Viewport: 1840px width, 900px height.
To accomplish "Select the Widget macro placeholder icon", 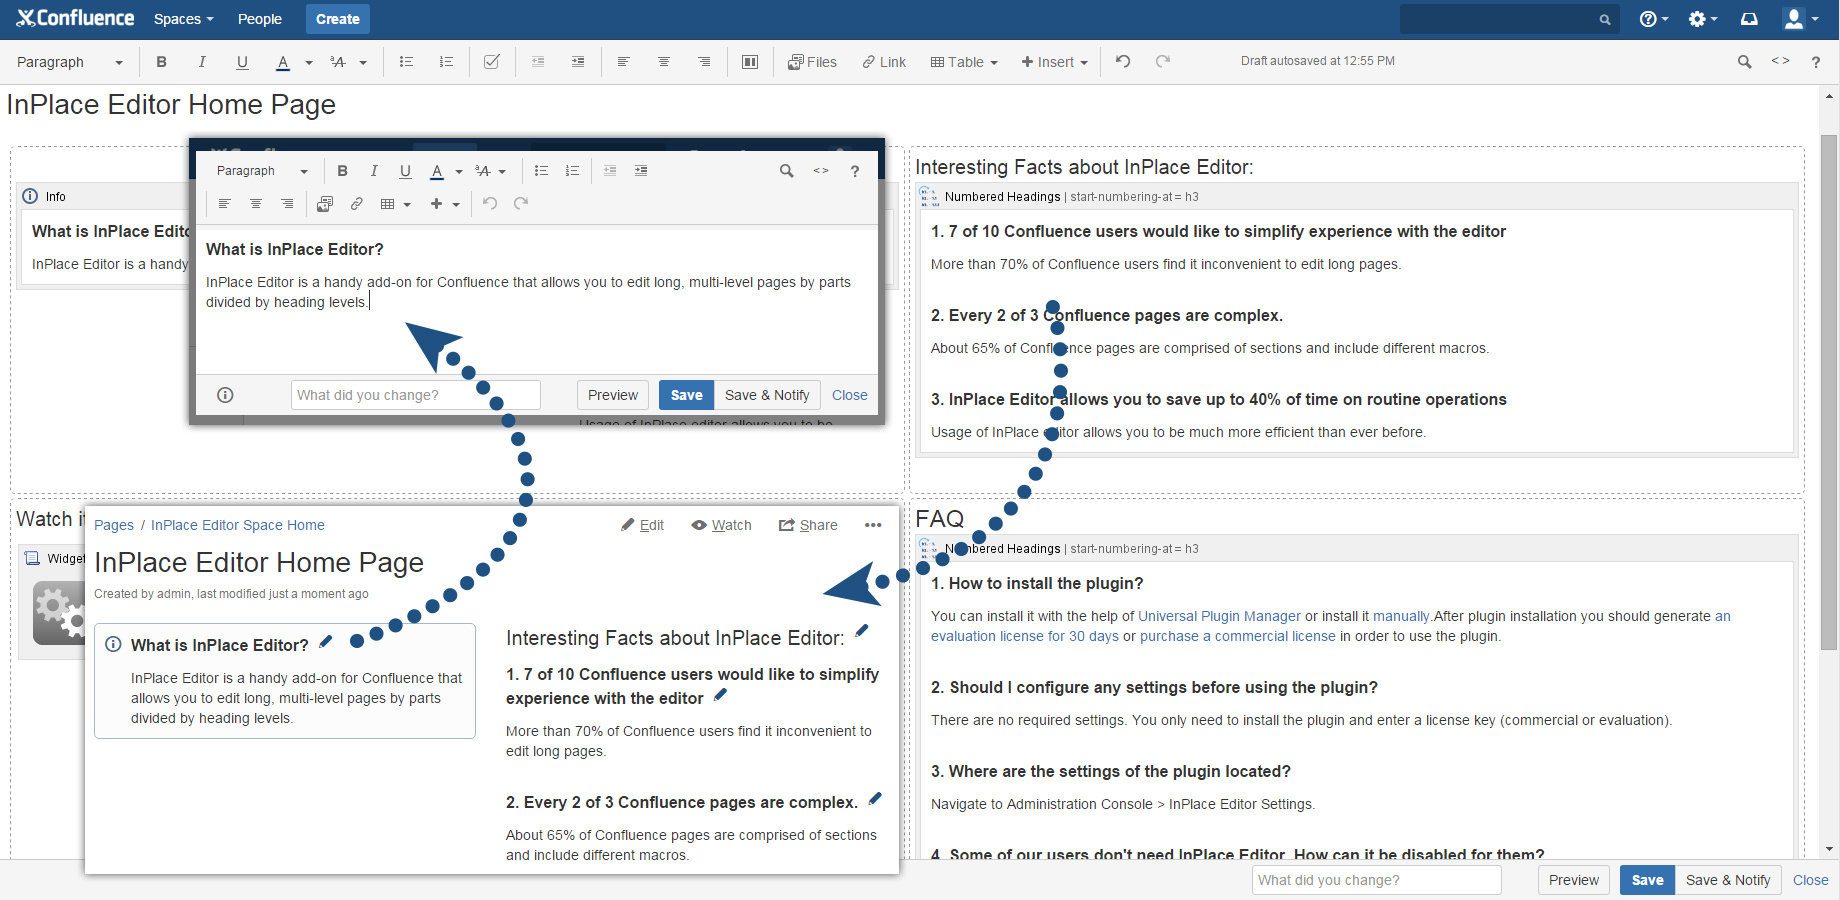I will pyautogui.click(x=59, y=614).
